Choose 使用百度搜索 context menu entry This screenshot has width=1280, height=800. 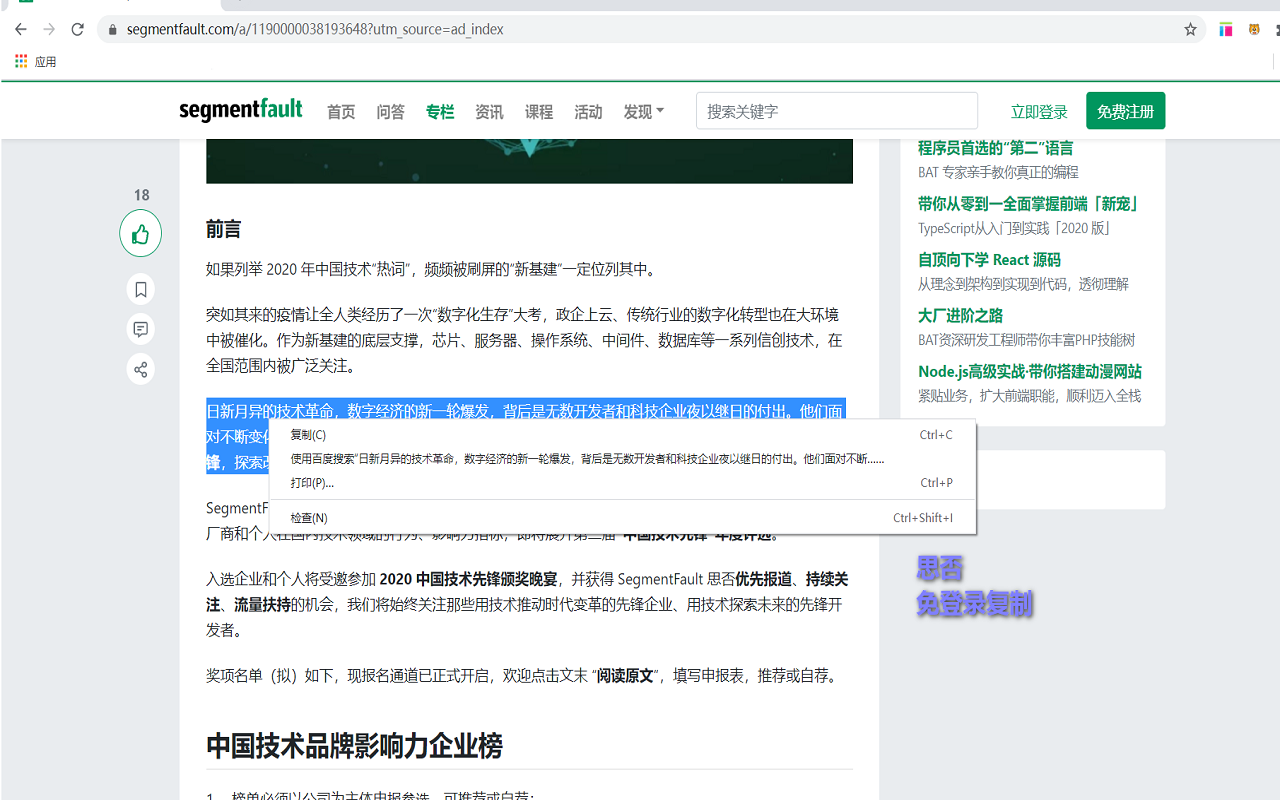(x=622, y=459)
